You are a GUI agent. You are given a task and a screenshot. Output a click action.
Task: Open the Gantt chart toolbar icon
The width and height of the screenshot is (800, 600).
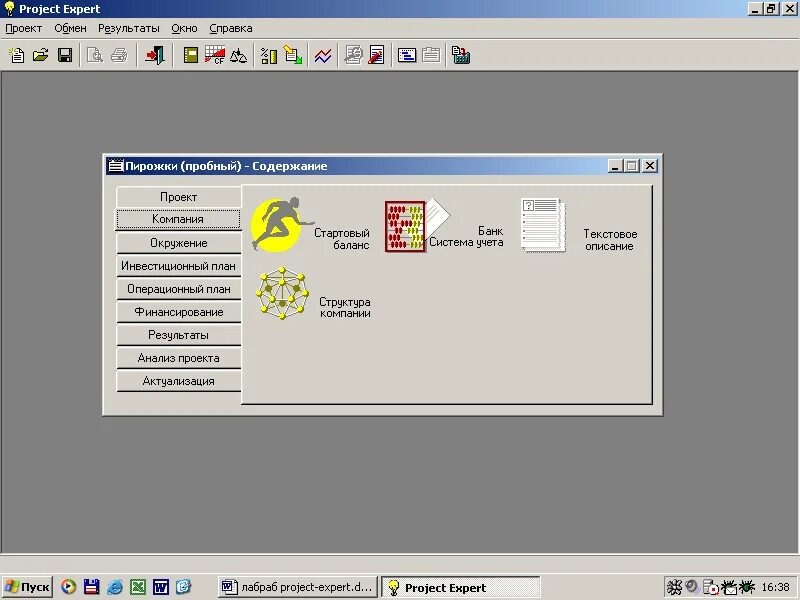click(407, 55)
